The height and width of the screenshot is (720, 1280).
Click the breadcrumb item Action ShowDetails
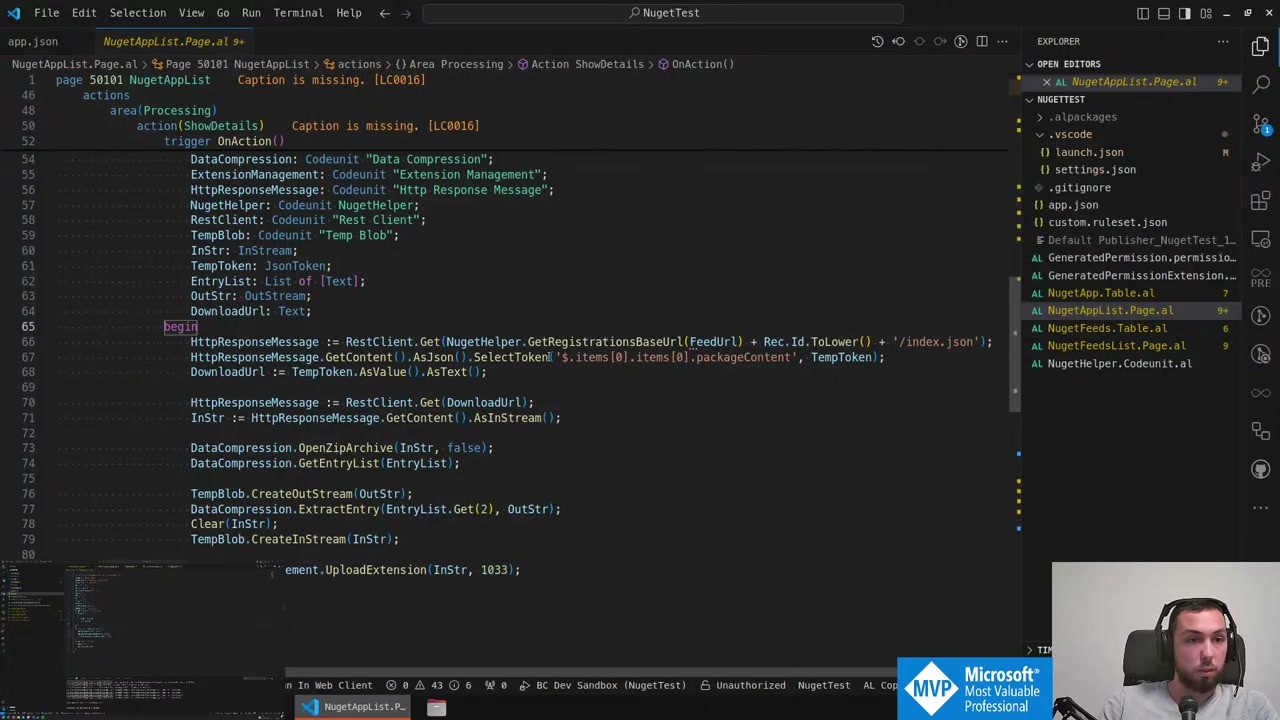587,64
